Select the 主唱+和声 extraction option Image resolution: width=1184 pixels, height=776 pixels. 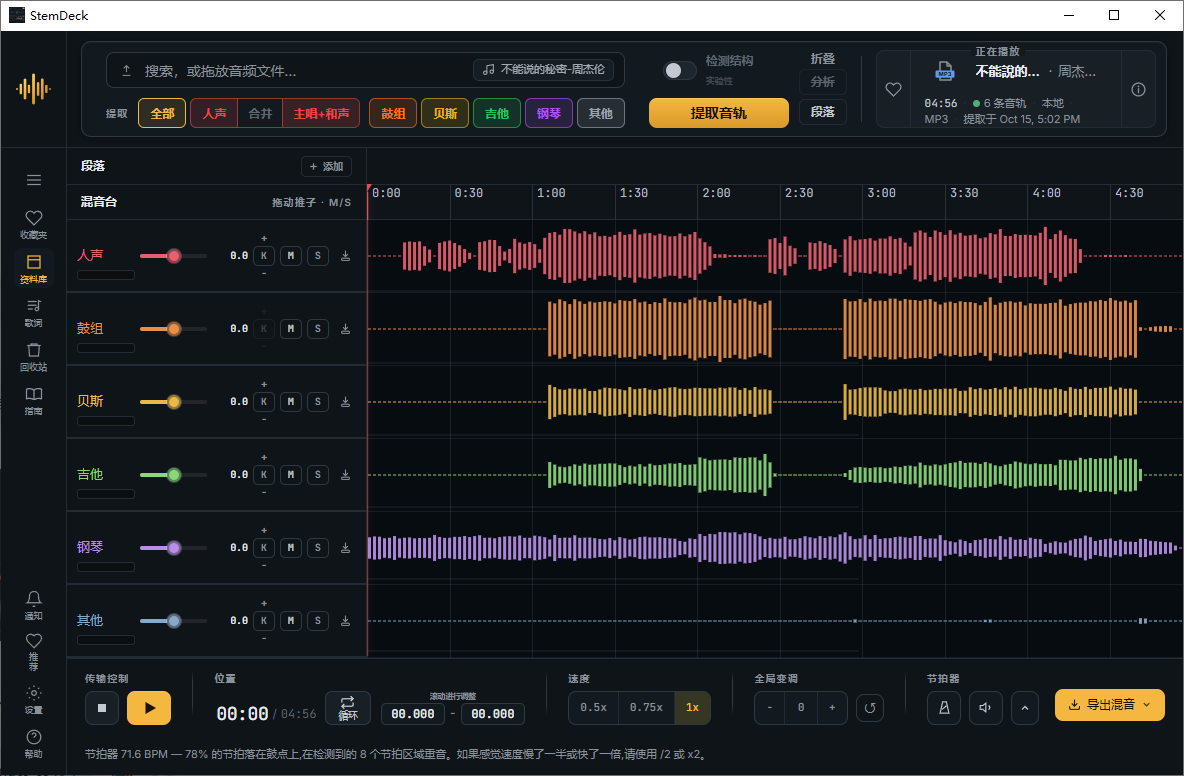321,113
